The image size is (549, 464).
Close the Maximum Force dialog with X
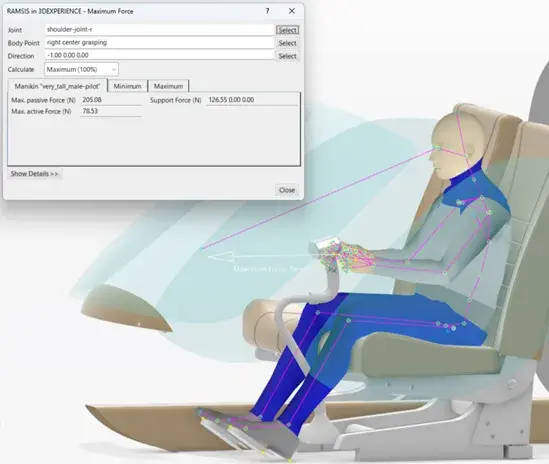292,11
